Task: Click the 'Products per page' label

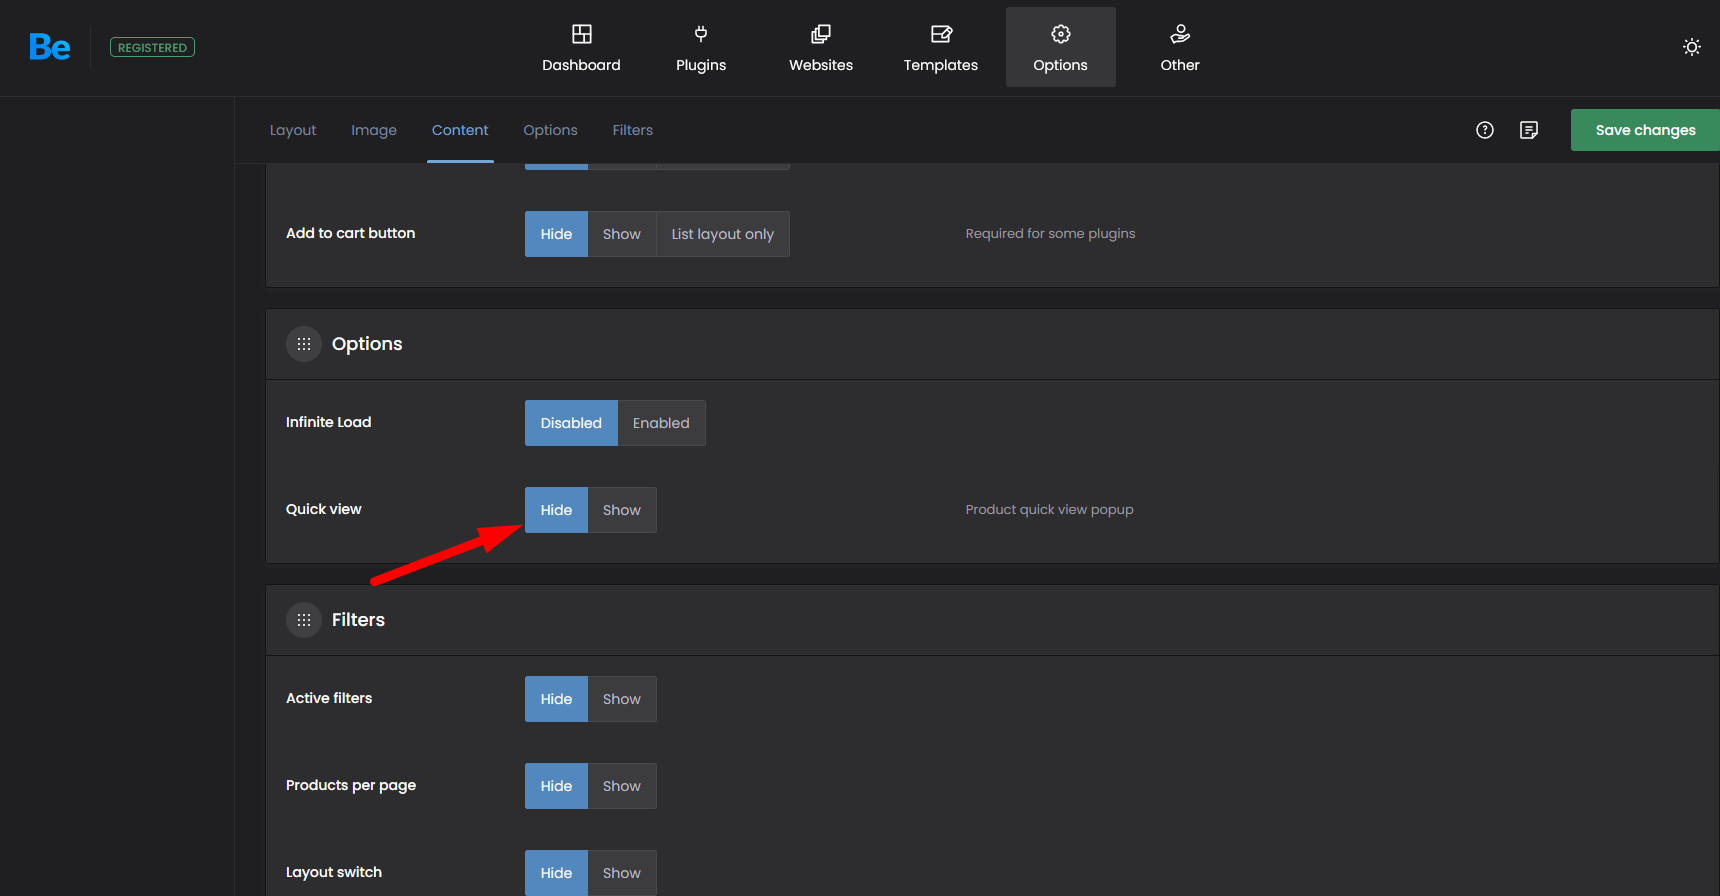Action: (351, 785)
